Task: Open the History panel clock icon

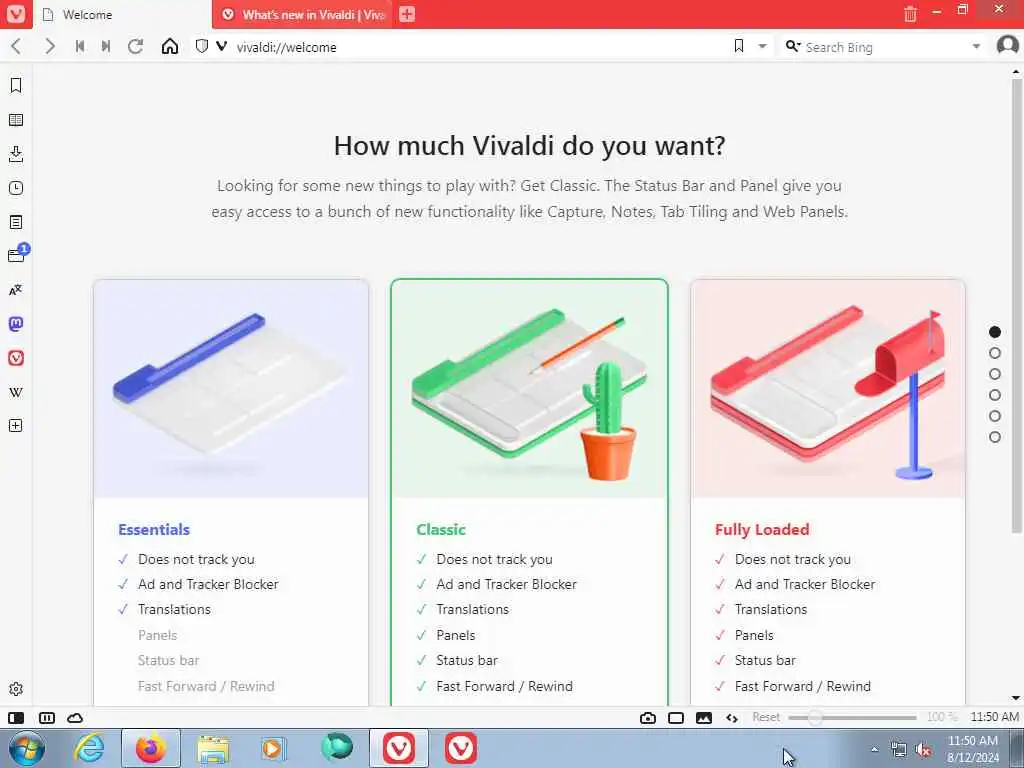Action: pyautogui.click(x=16, y=188)
